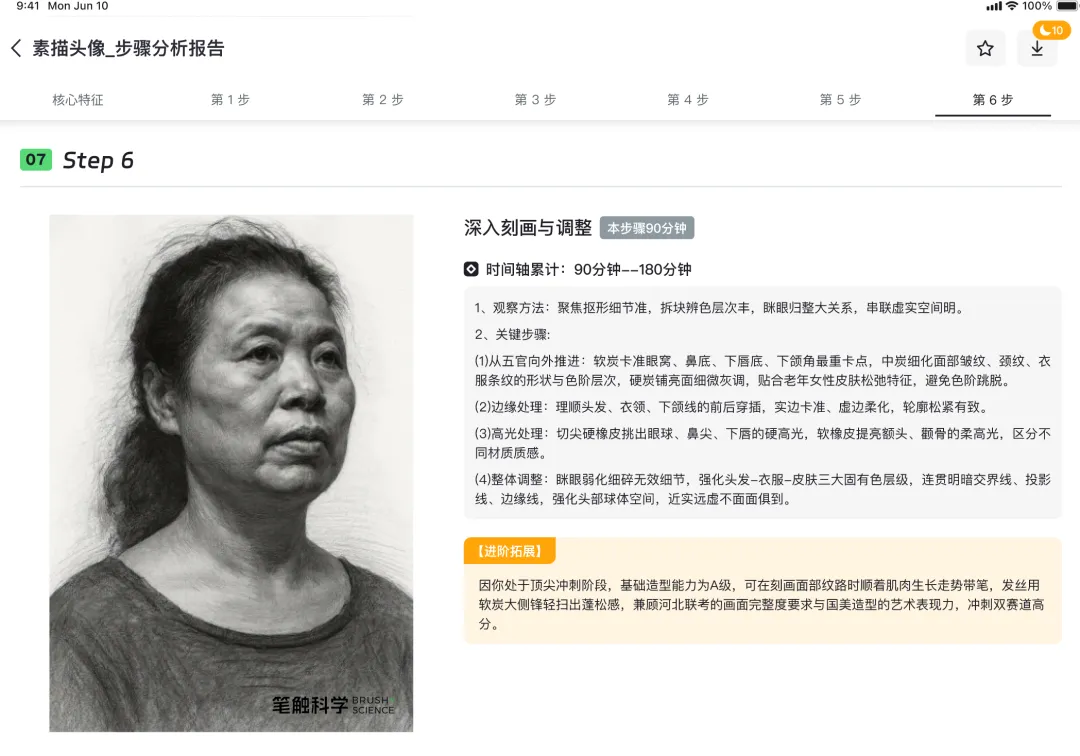This screenshot has width=1080, height=756.
Task: Switch to the 核心特征 tab
Action: [78, 100]
